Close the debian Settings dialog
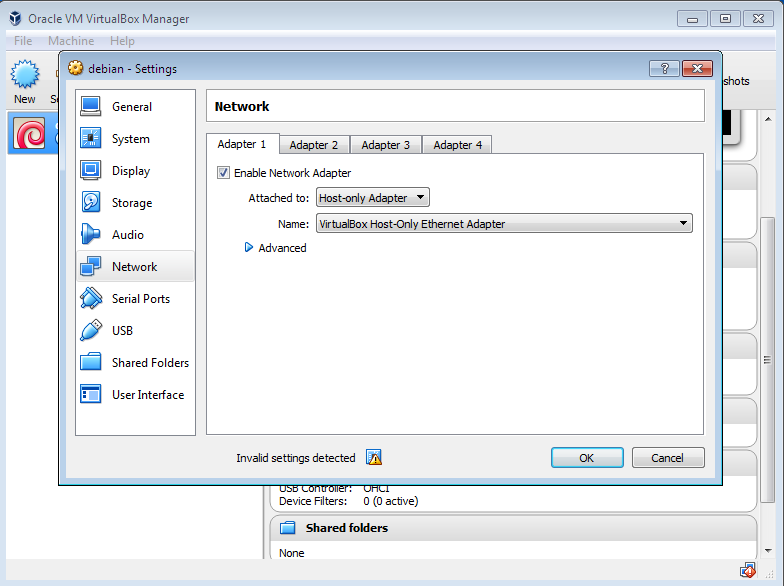The height and width of the screenshot is (586, 784). coord(697,68)
